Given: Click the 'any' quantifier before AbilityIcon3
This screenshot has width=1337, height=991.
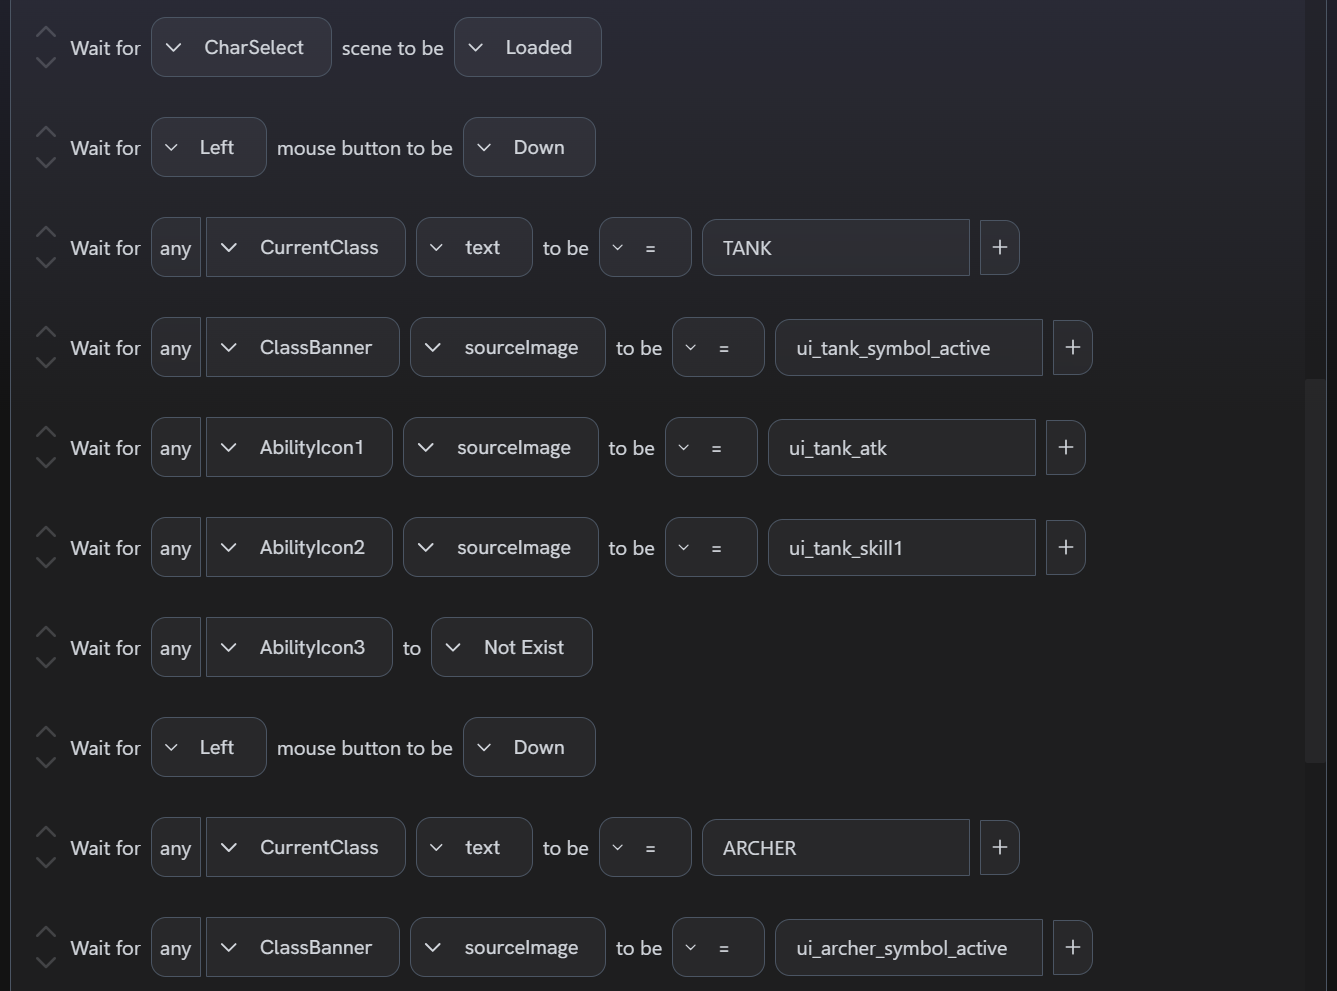Looking at the screenshot, I should point(176,647).
